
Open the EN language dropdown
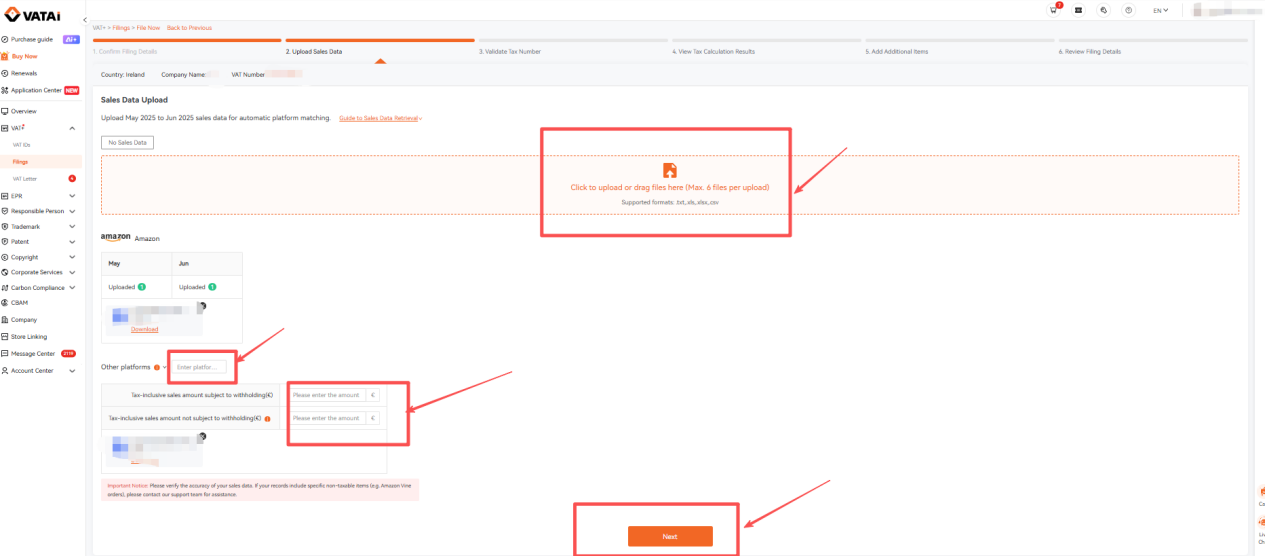coord(1160,10)
